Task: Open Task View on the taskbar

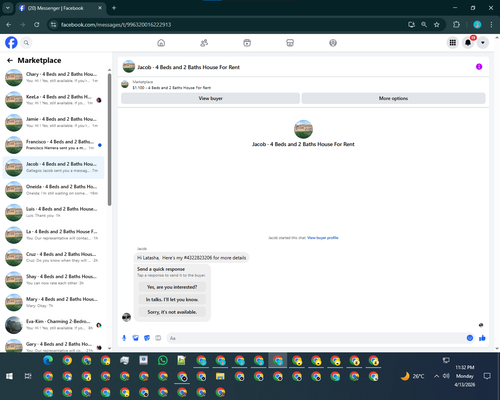Action: pos(28,376)
